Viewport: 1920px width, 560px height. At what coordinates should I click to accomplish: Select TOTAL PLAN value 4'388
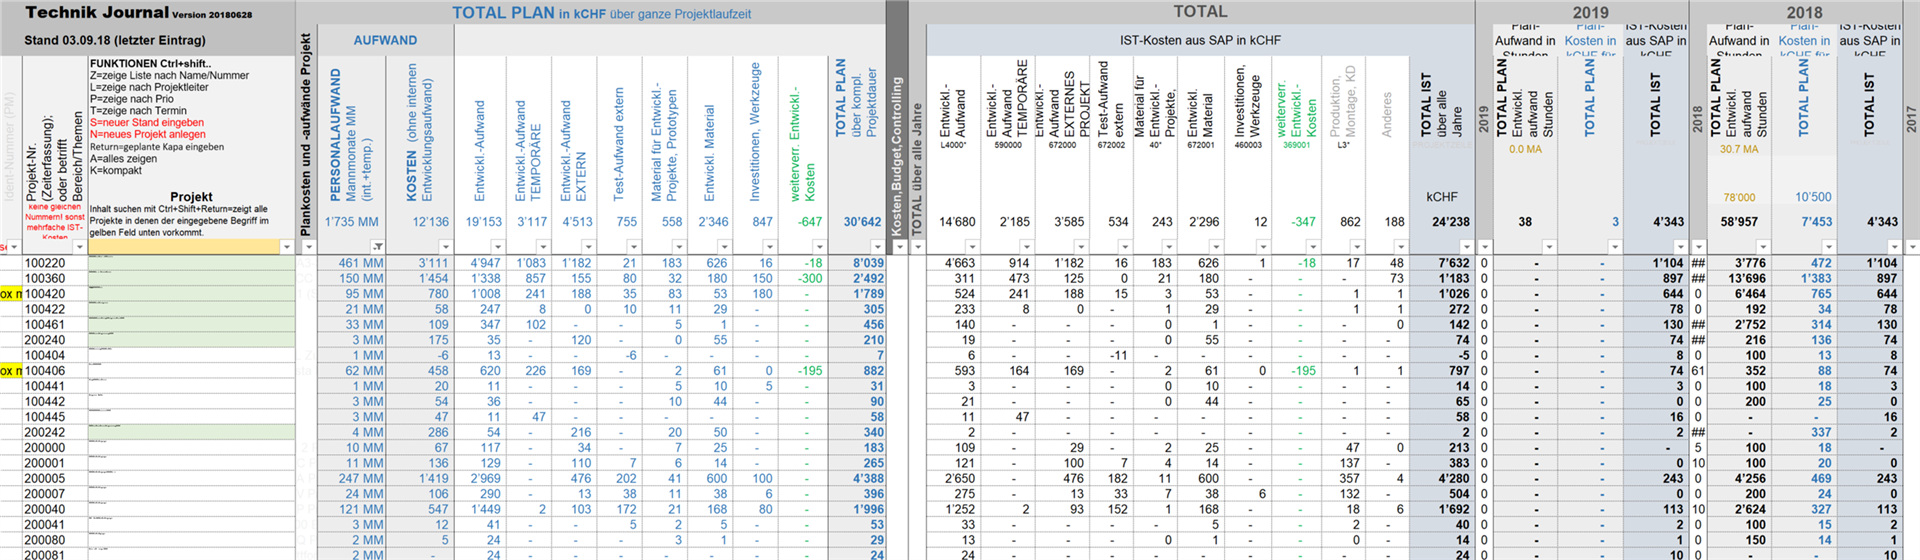tap(857, 478)
